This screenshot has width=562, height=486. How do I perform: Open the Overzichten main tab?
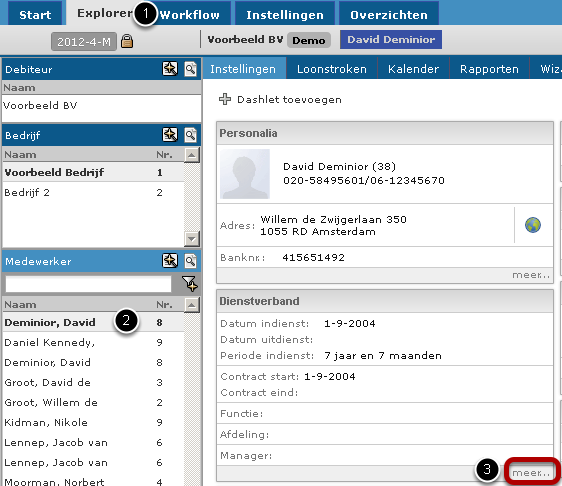pos(389,15)
